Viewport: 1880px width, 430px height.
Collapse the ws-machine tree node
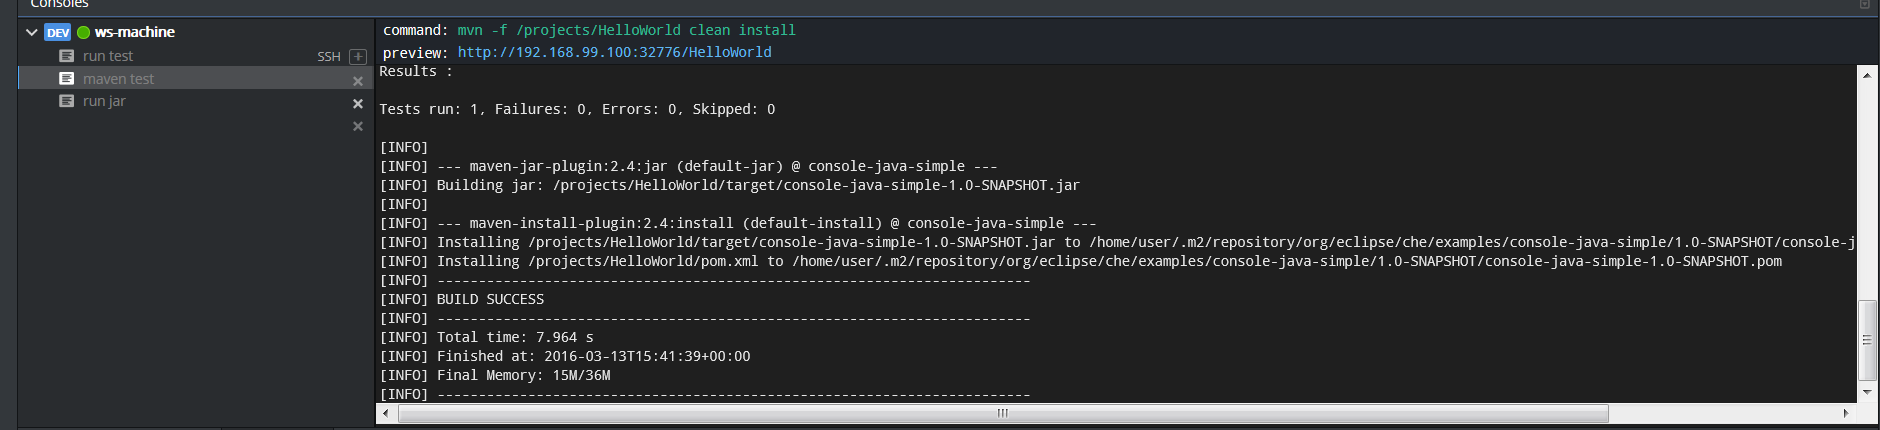pos(32,32)
